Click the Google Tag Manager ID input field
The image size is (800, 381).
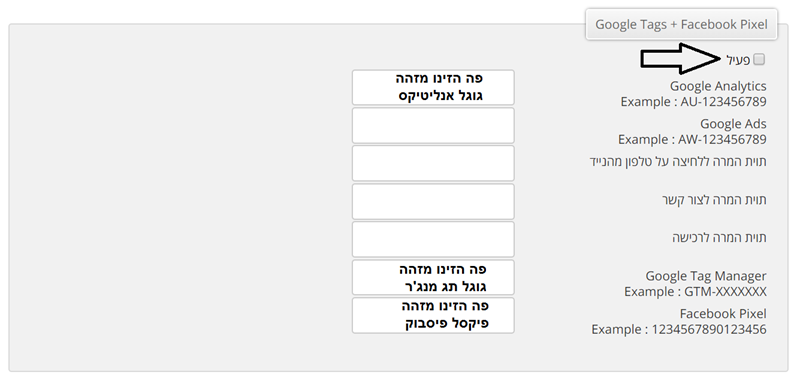point(433,277)
